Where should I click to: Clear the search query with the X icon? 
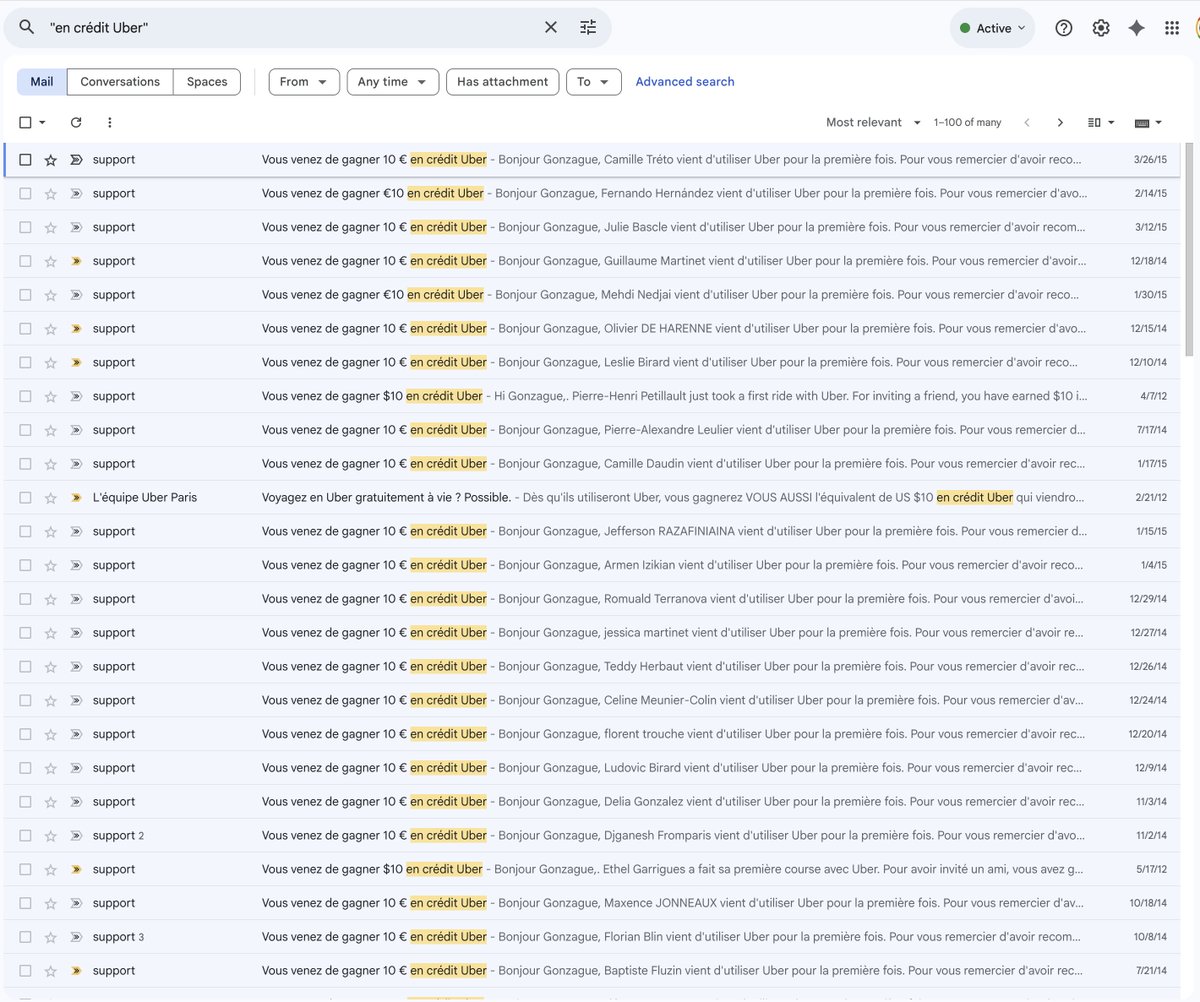[x=551, y=27]
